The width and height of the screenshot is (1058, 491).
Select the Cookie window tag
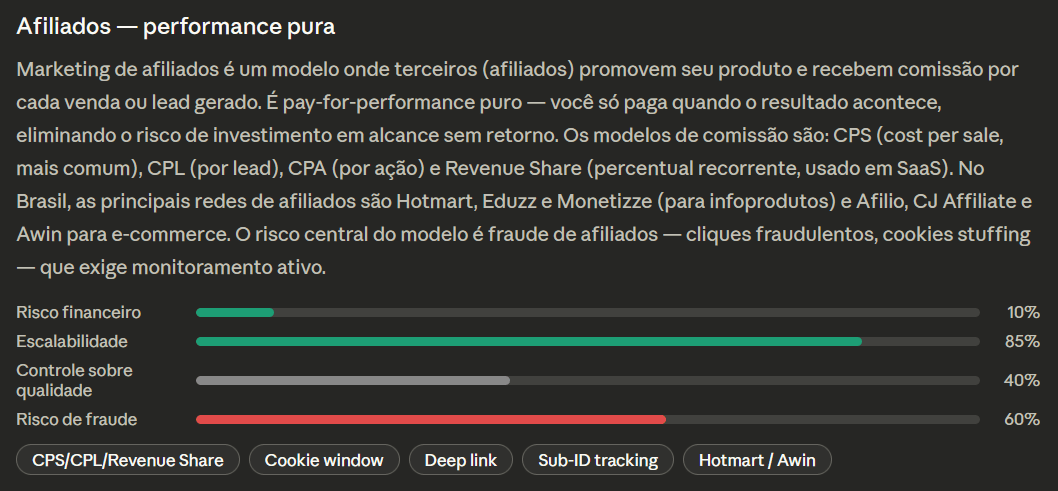point(324,460)
